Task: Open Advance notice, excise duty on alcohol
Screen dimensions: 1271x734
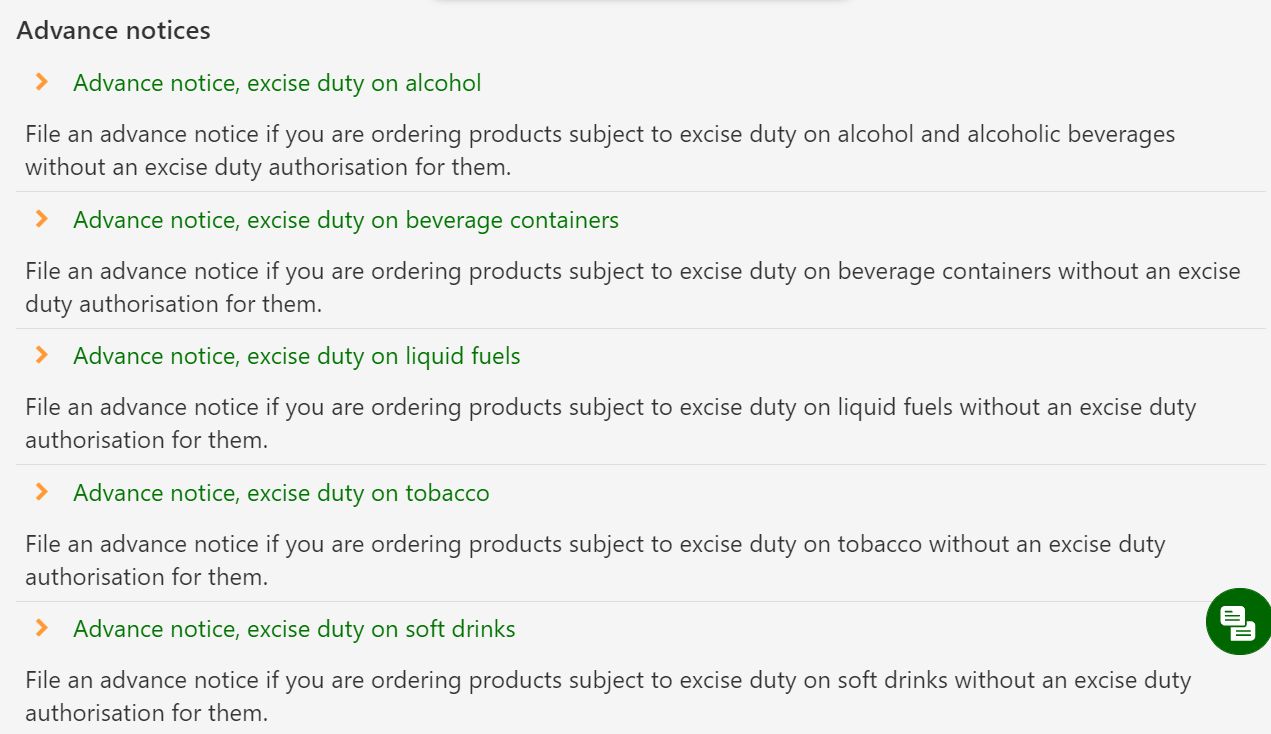Action: pyautogui.click(x=277, y=83)
